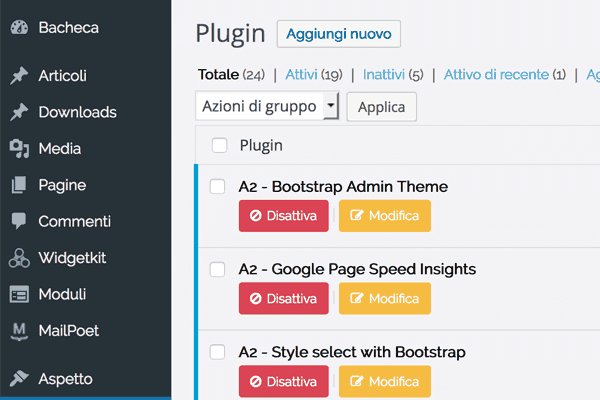Click the Aspetto brush icon
Image resolution: width=600 pixels, height=400 pixels.
tap(19, 379)
